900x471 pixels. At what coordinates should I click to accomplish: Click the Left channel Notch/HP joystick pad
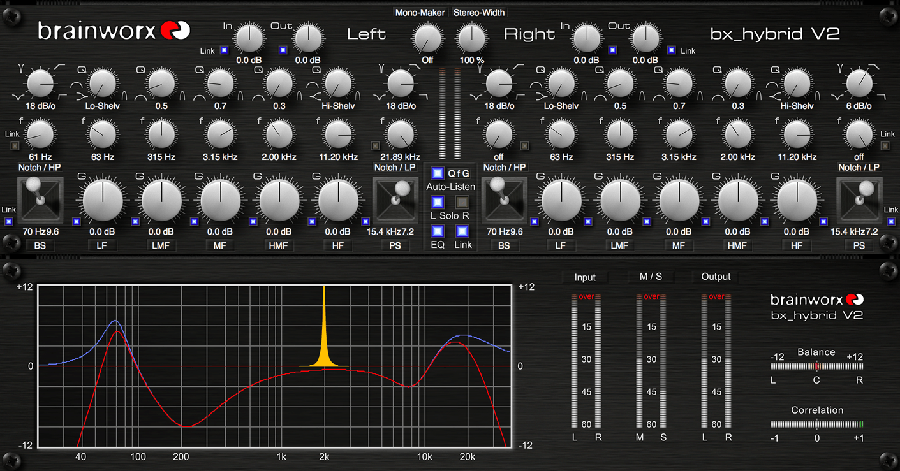[39, 199]
